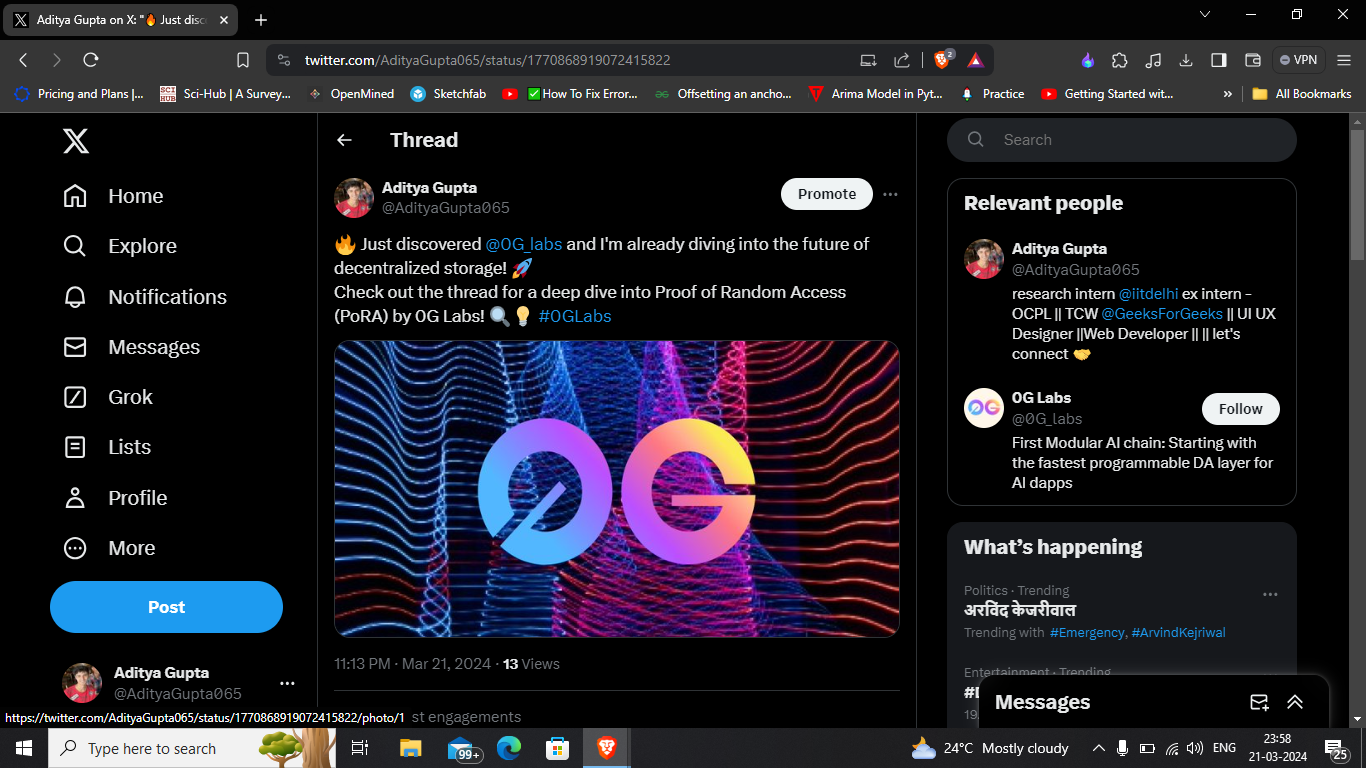Open the @iitdelhi link in the bio
This screenshot has width=1366, height=768.
[x=1148, y=294]
